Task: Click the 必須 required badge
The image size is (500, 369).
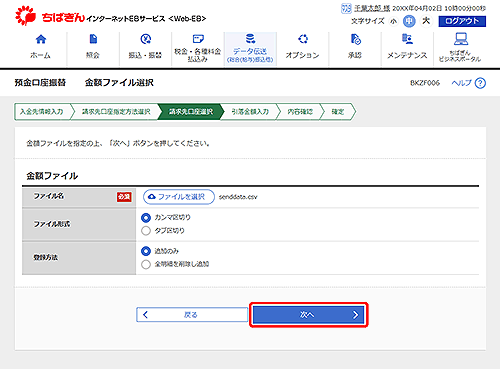Action: tap(124, 197)
